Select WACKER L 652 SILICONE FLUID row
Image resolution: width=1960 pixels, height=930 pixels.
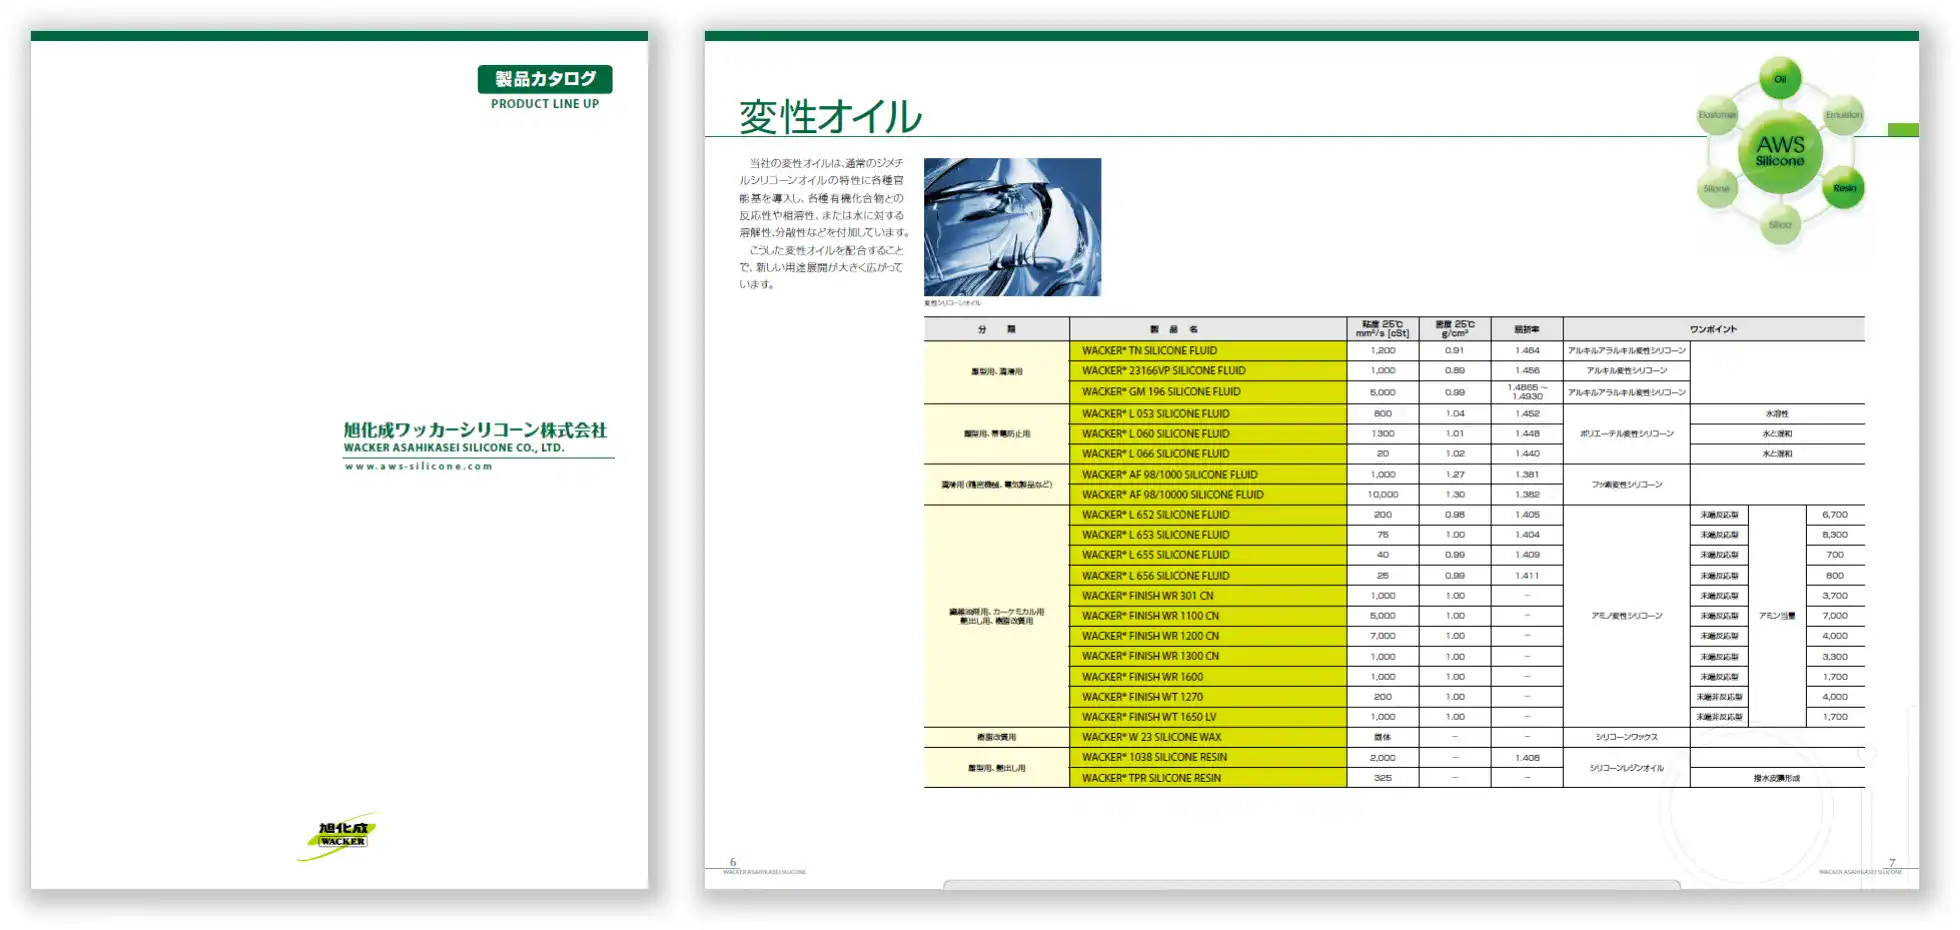coord(1208,515)
